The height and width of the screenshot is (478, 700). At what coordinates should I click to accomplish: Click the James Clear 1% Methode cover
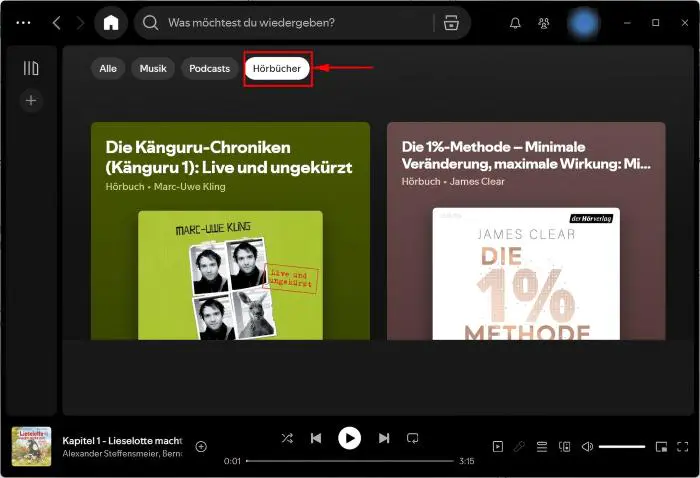click(526, 274)
